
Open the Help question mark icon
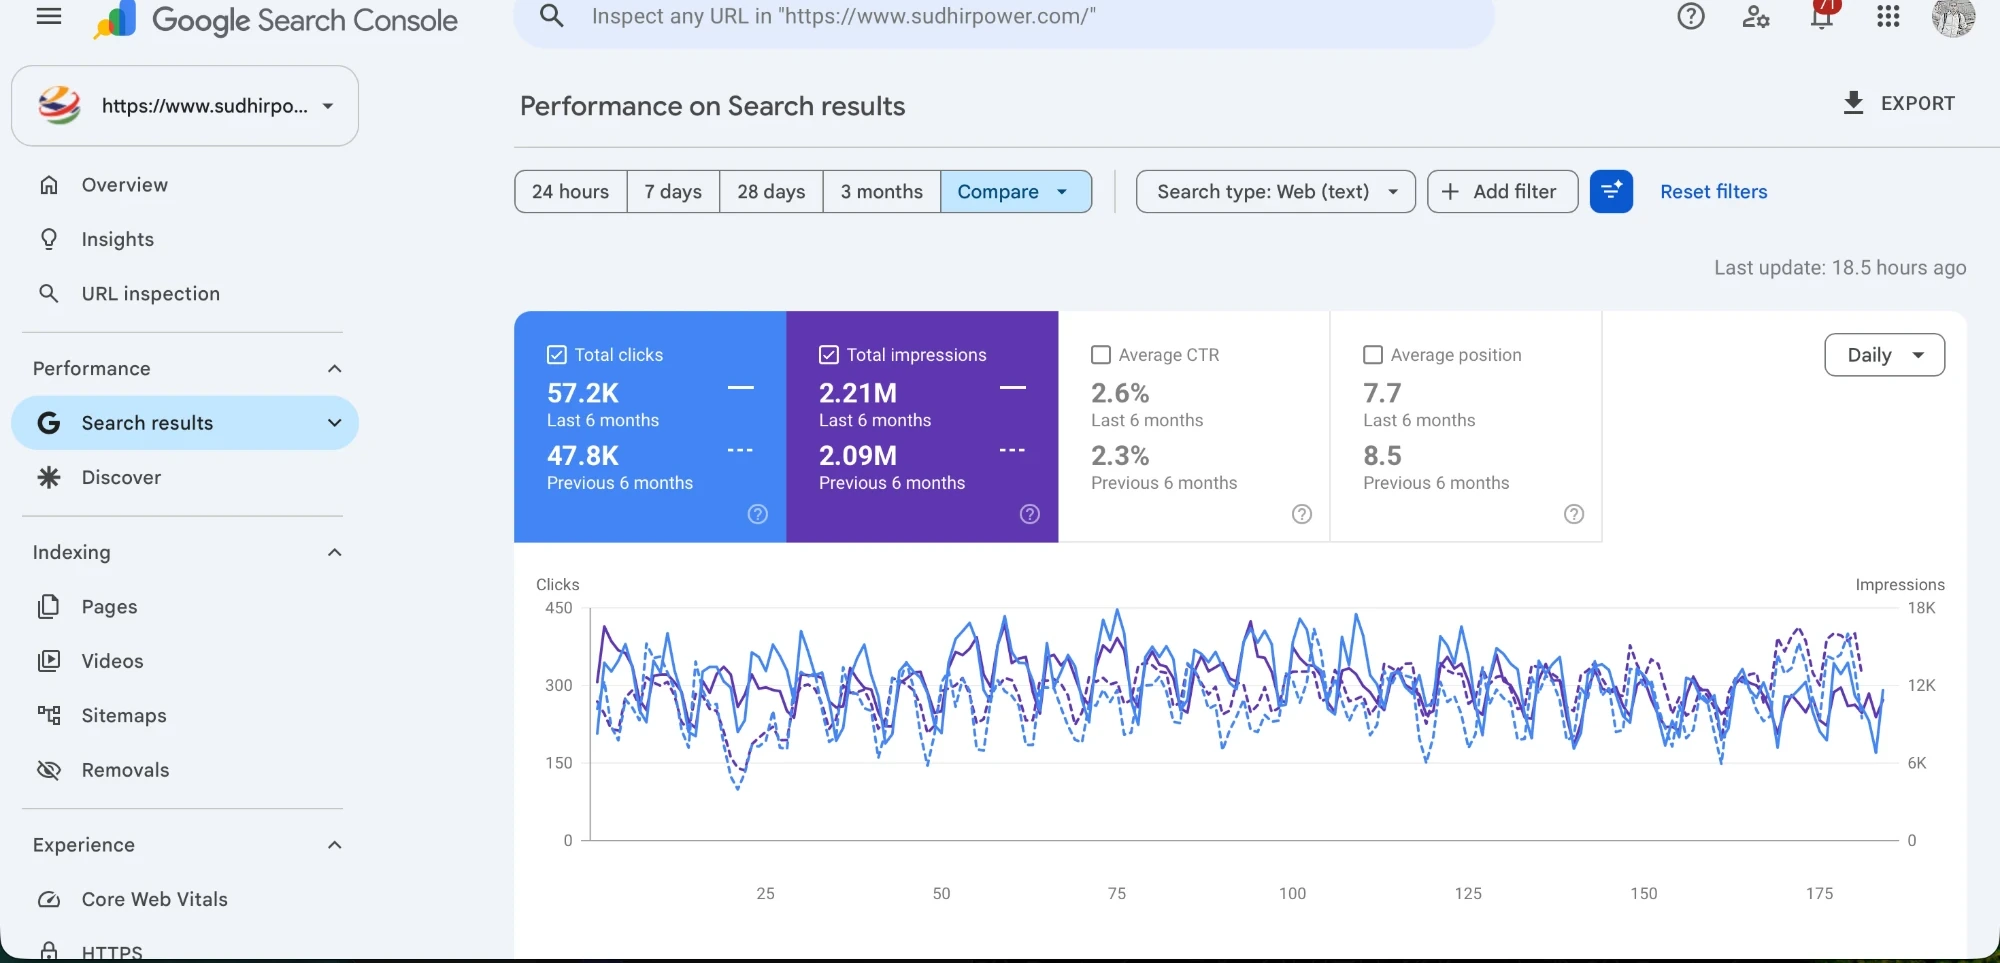[x=1691, y=16]
